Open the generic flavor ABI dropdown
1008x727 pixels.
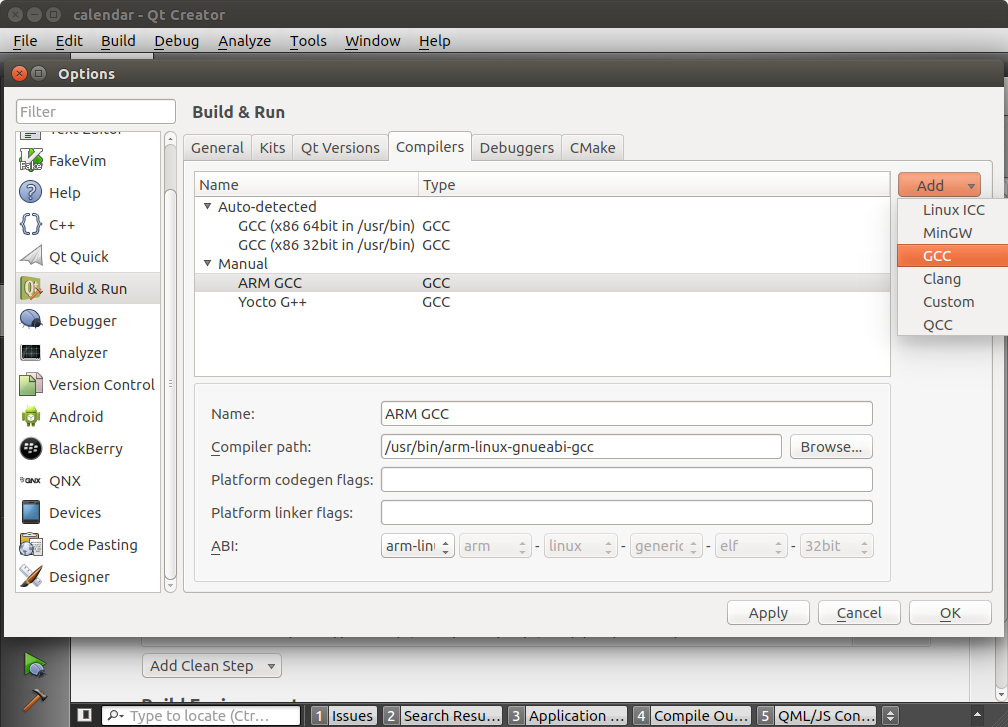click(x=666, y=546)
